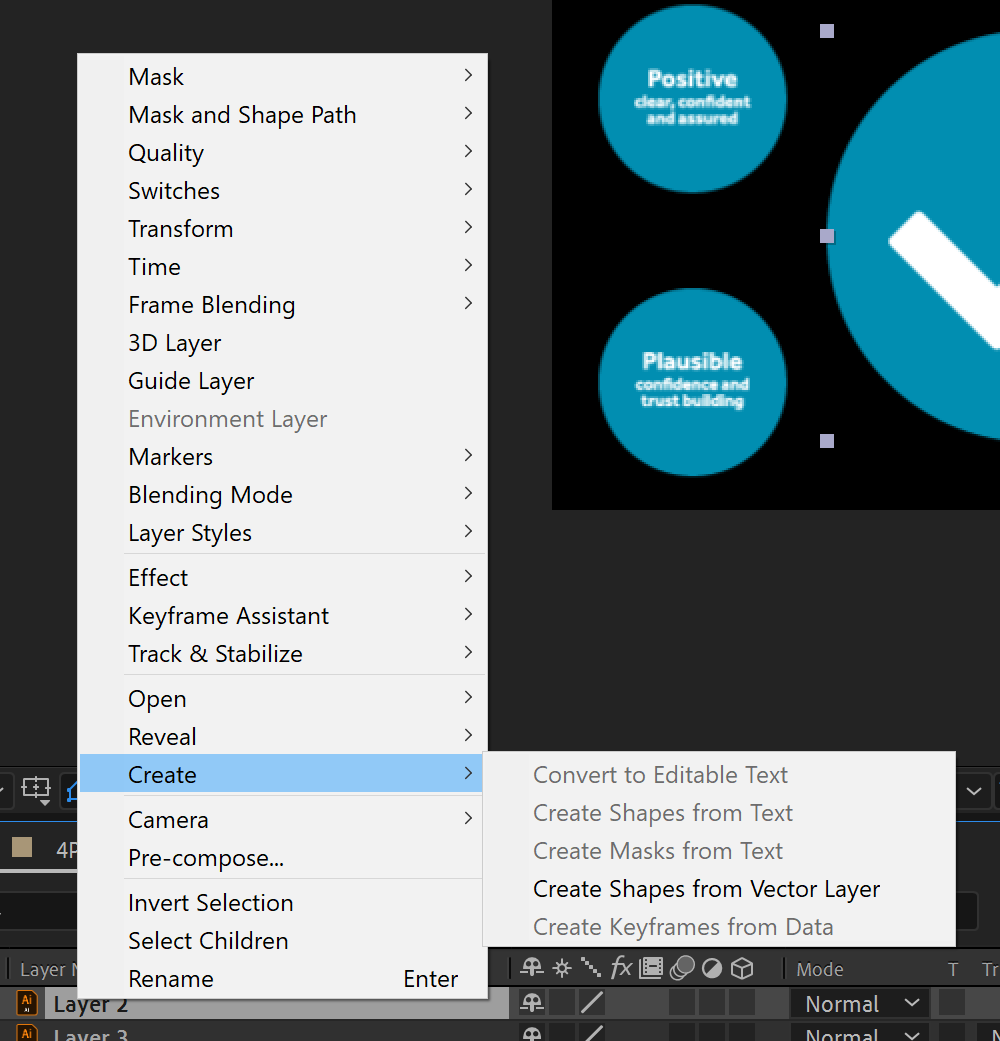
Task: Click Rename in the context menu
Action: pos(171,979)
